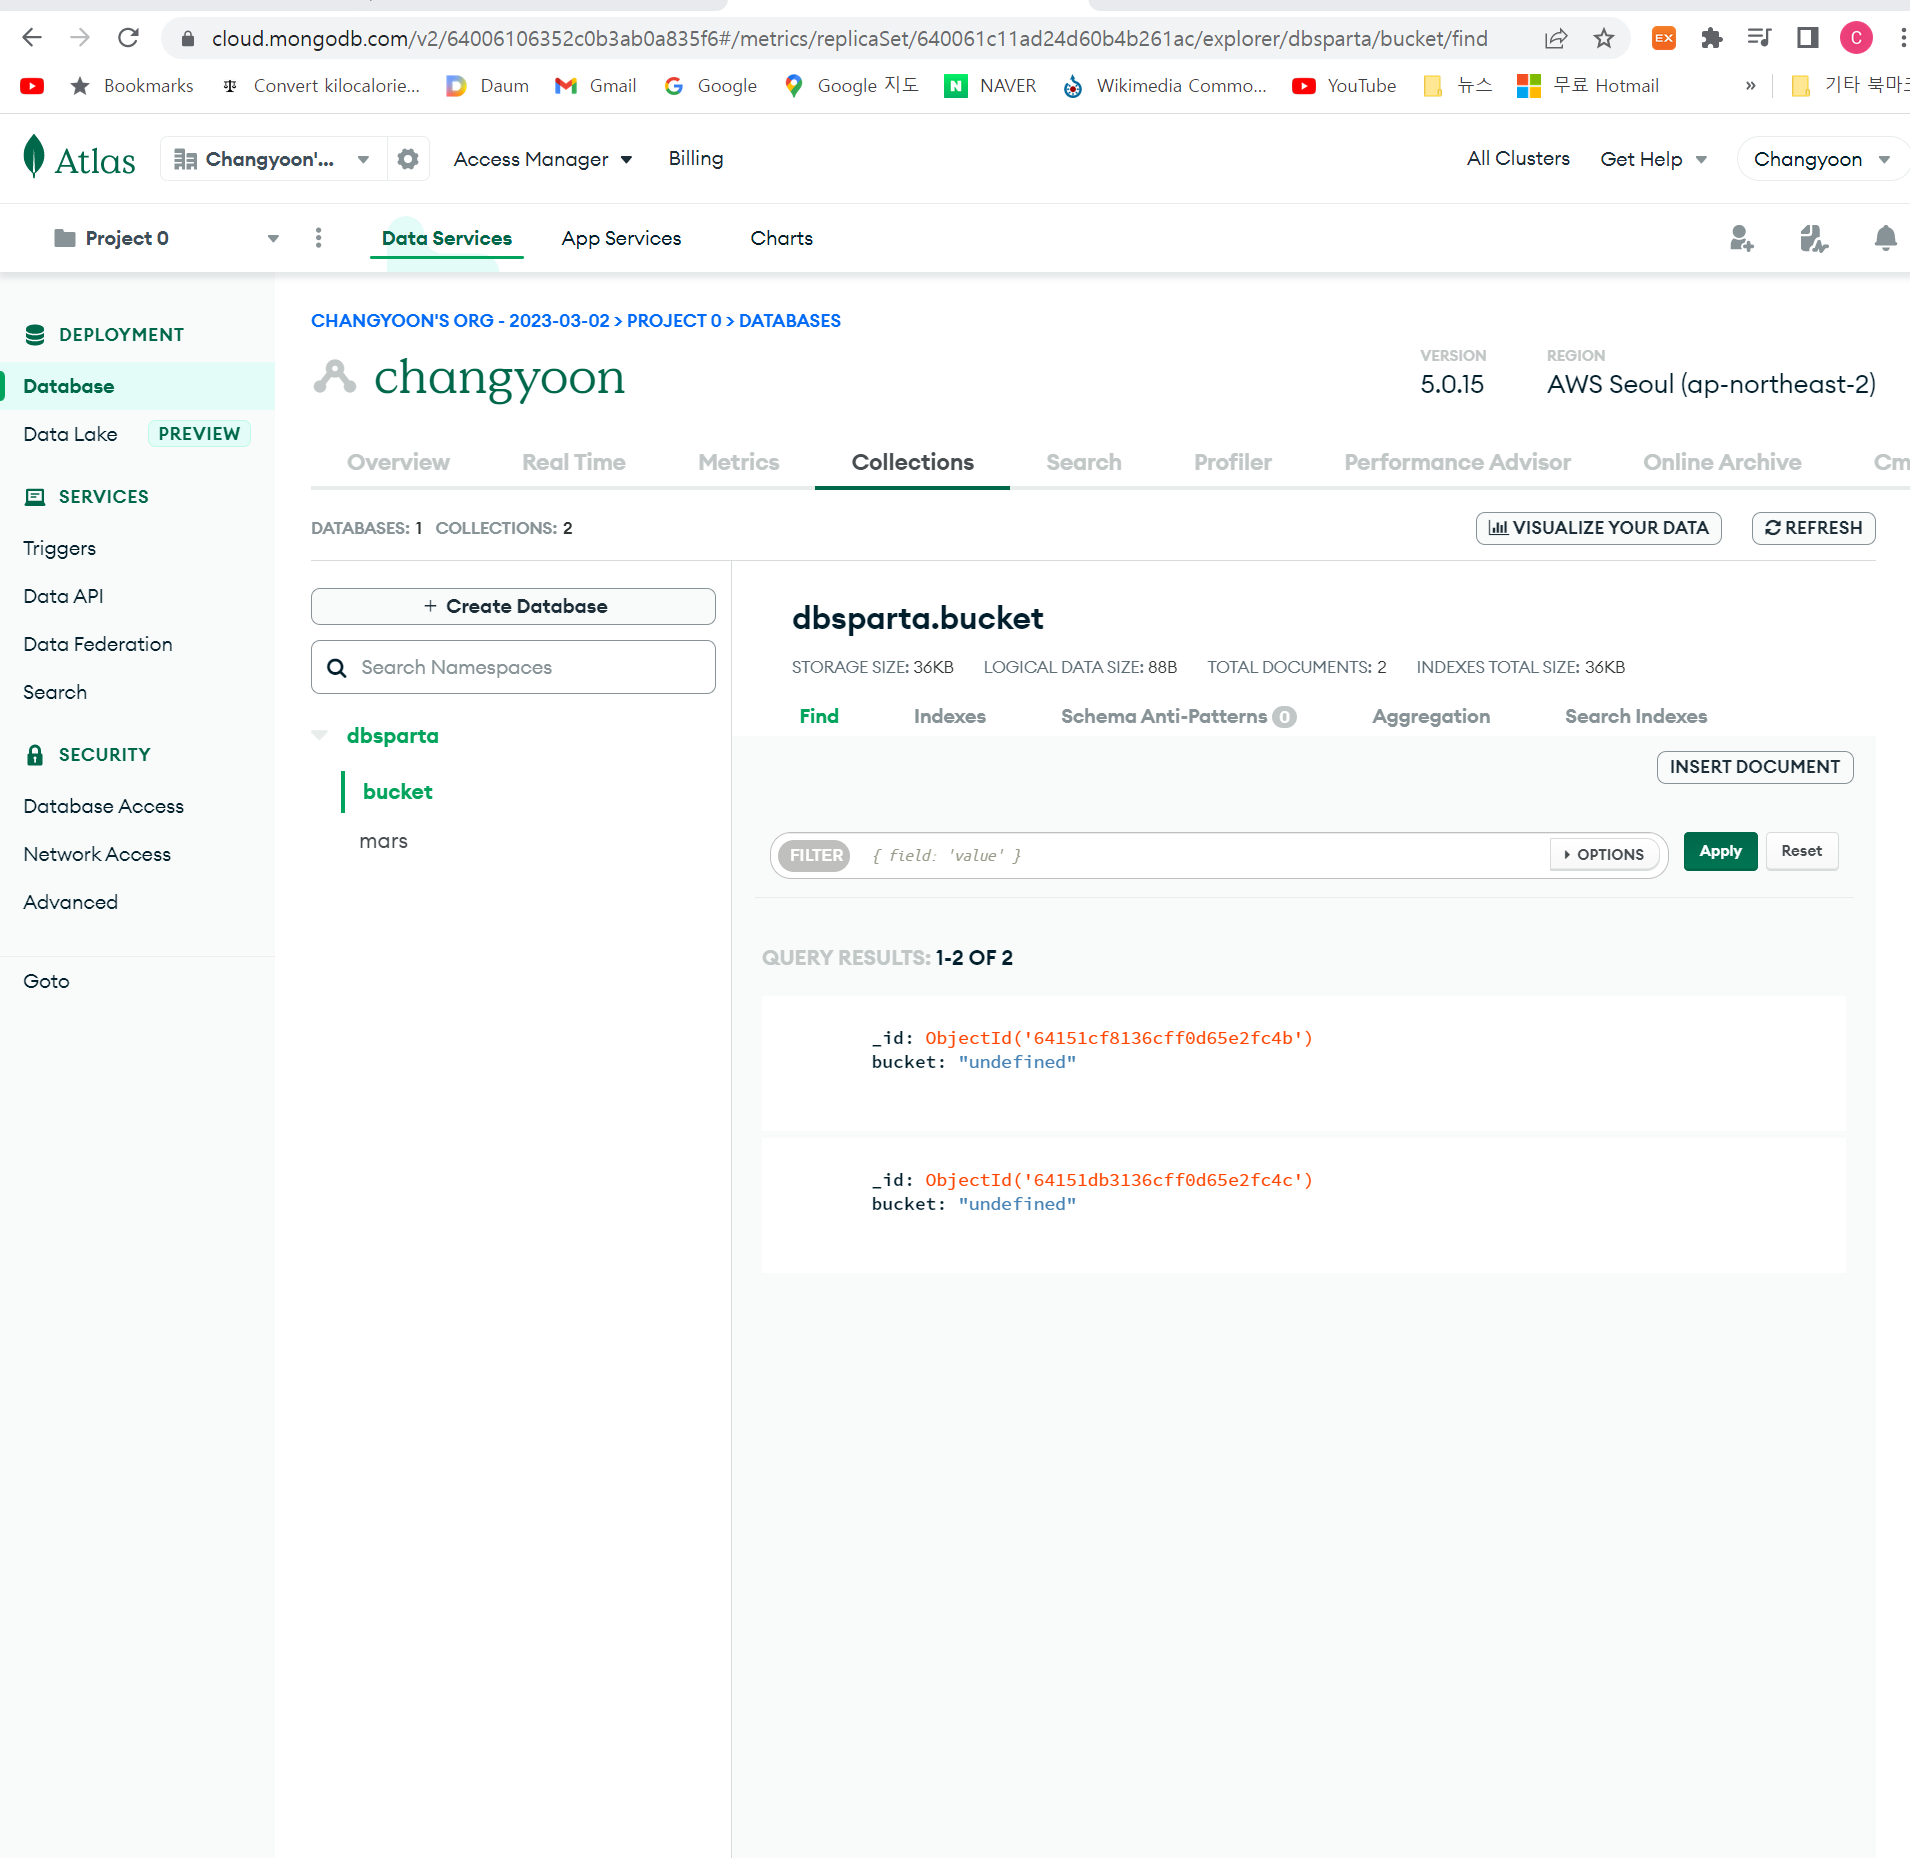
Task: Open the Real Time tab
Action: (x=574, y=462)
